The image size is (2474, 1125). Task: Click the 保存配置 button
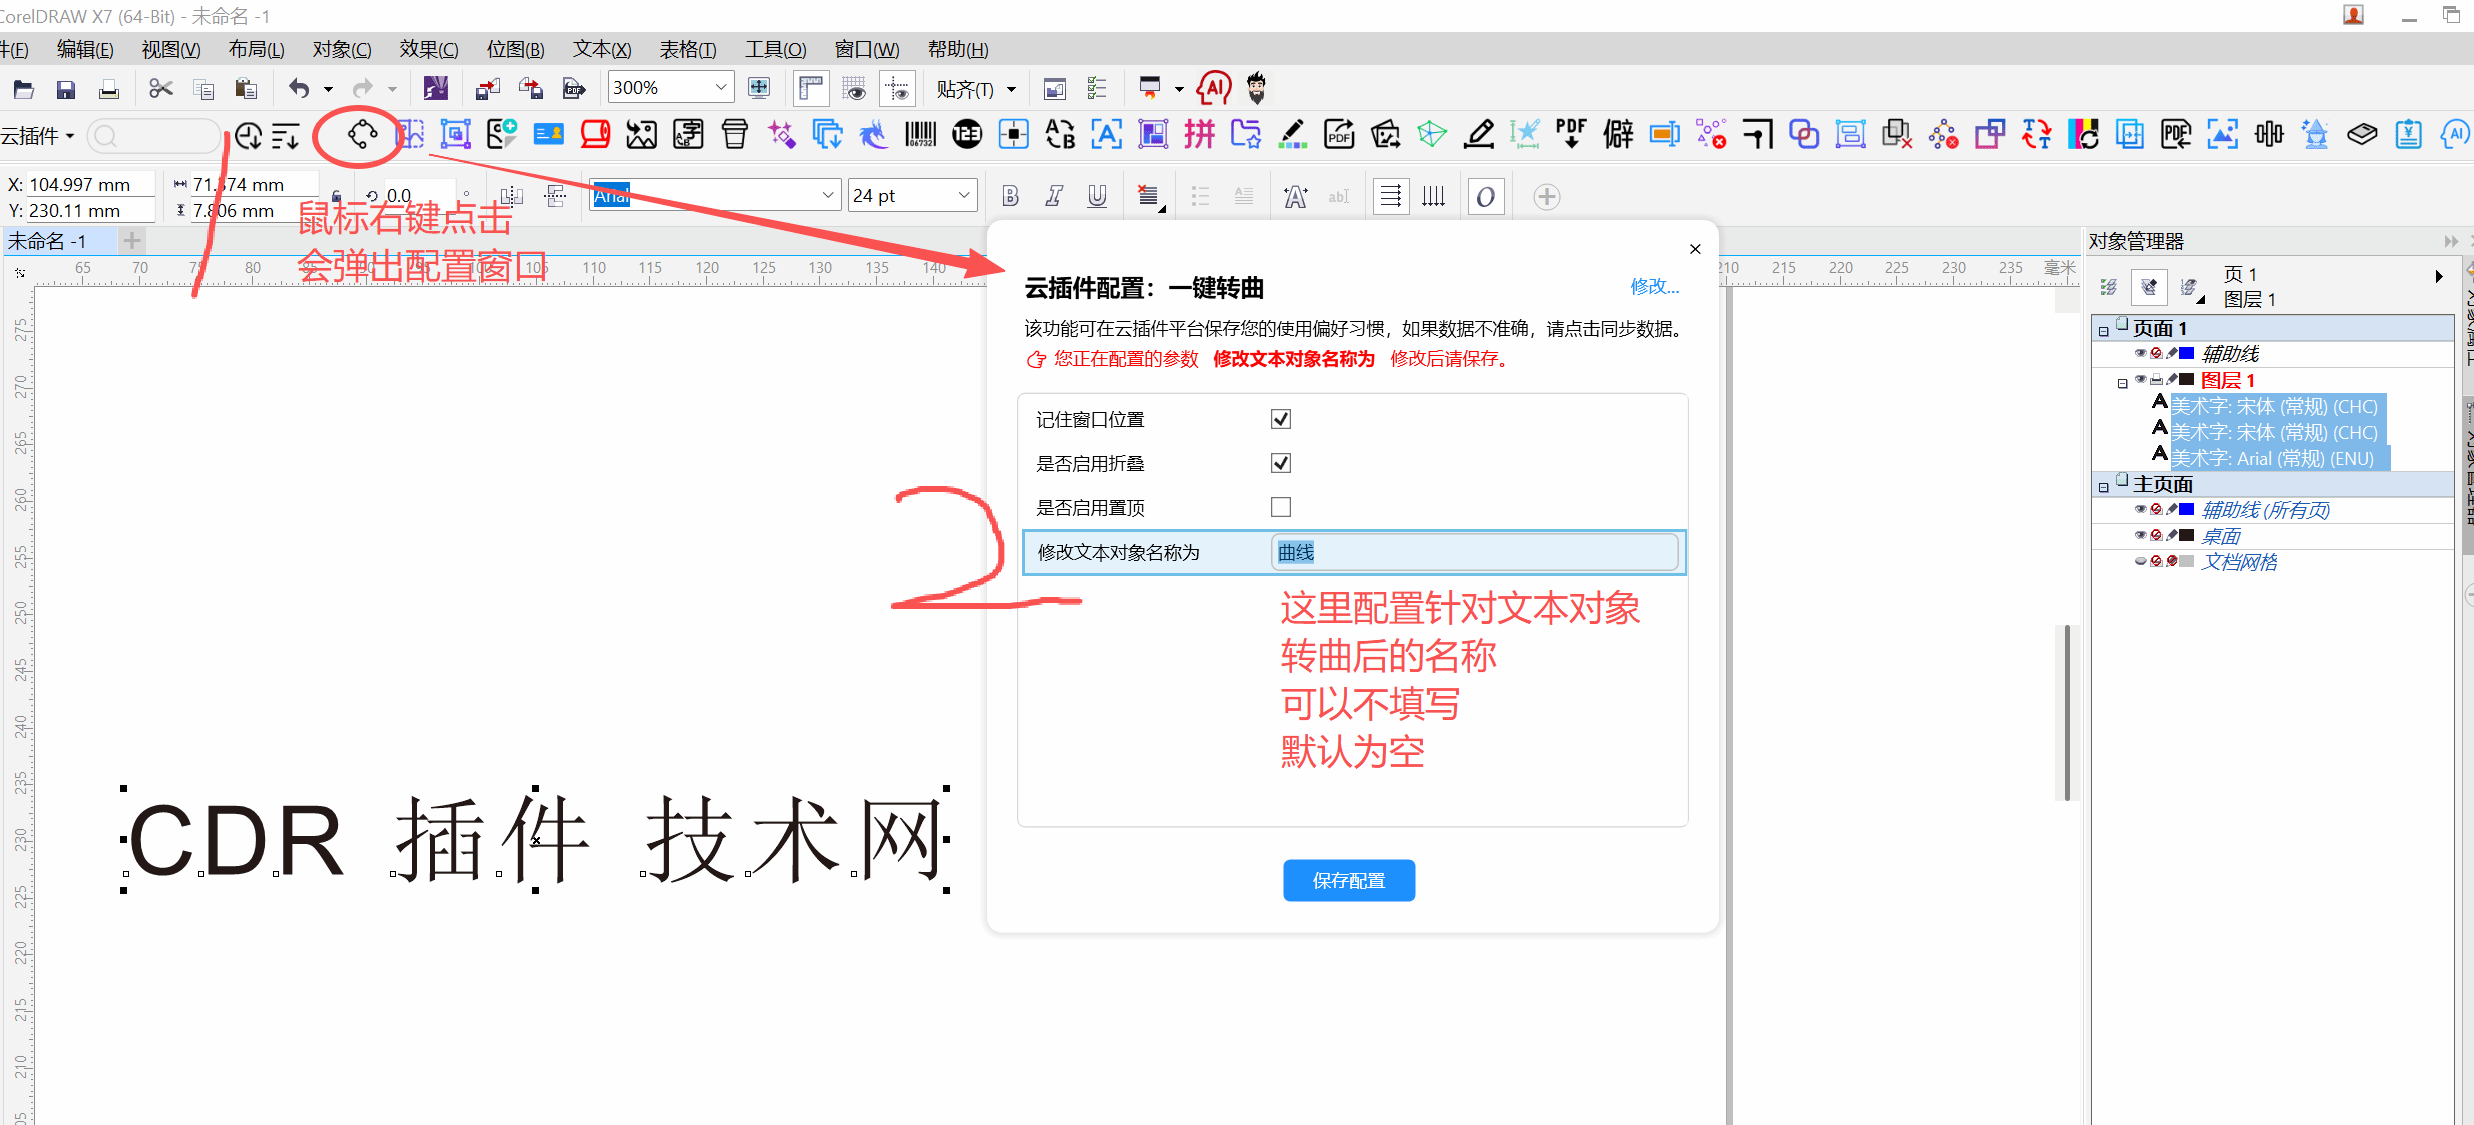1348,880
